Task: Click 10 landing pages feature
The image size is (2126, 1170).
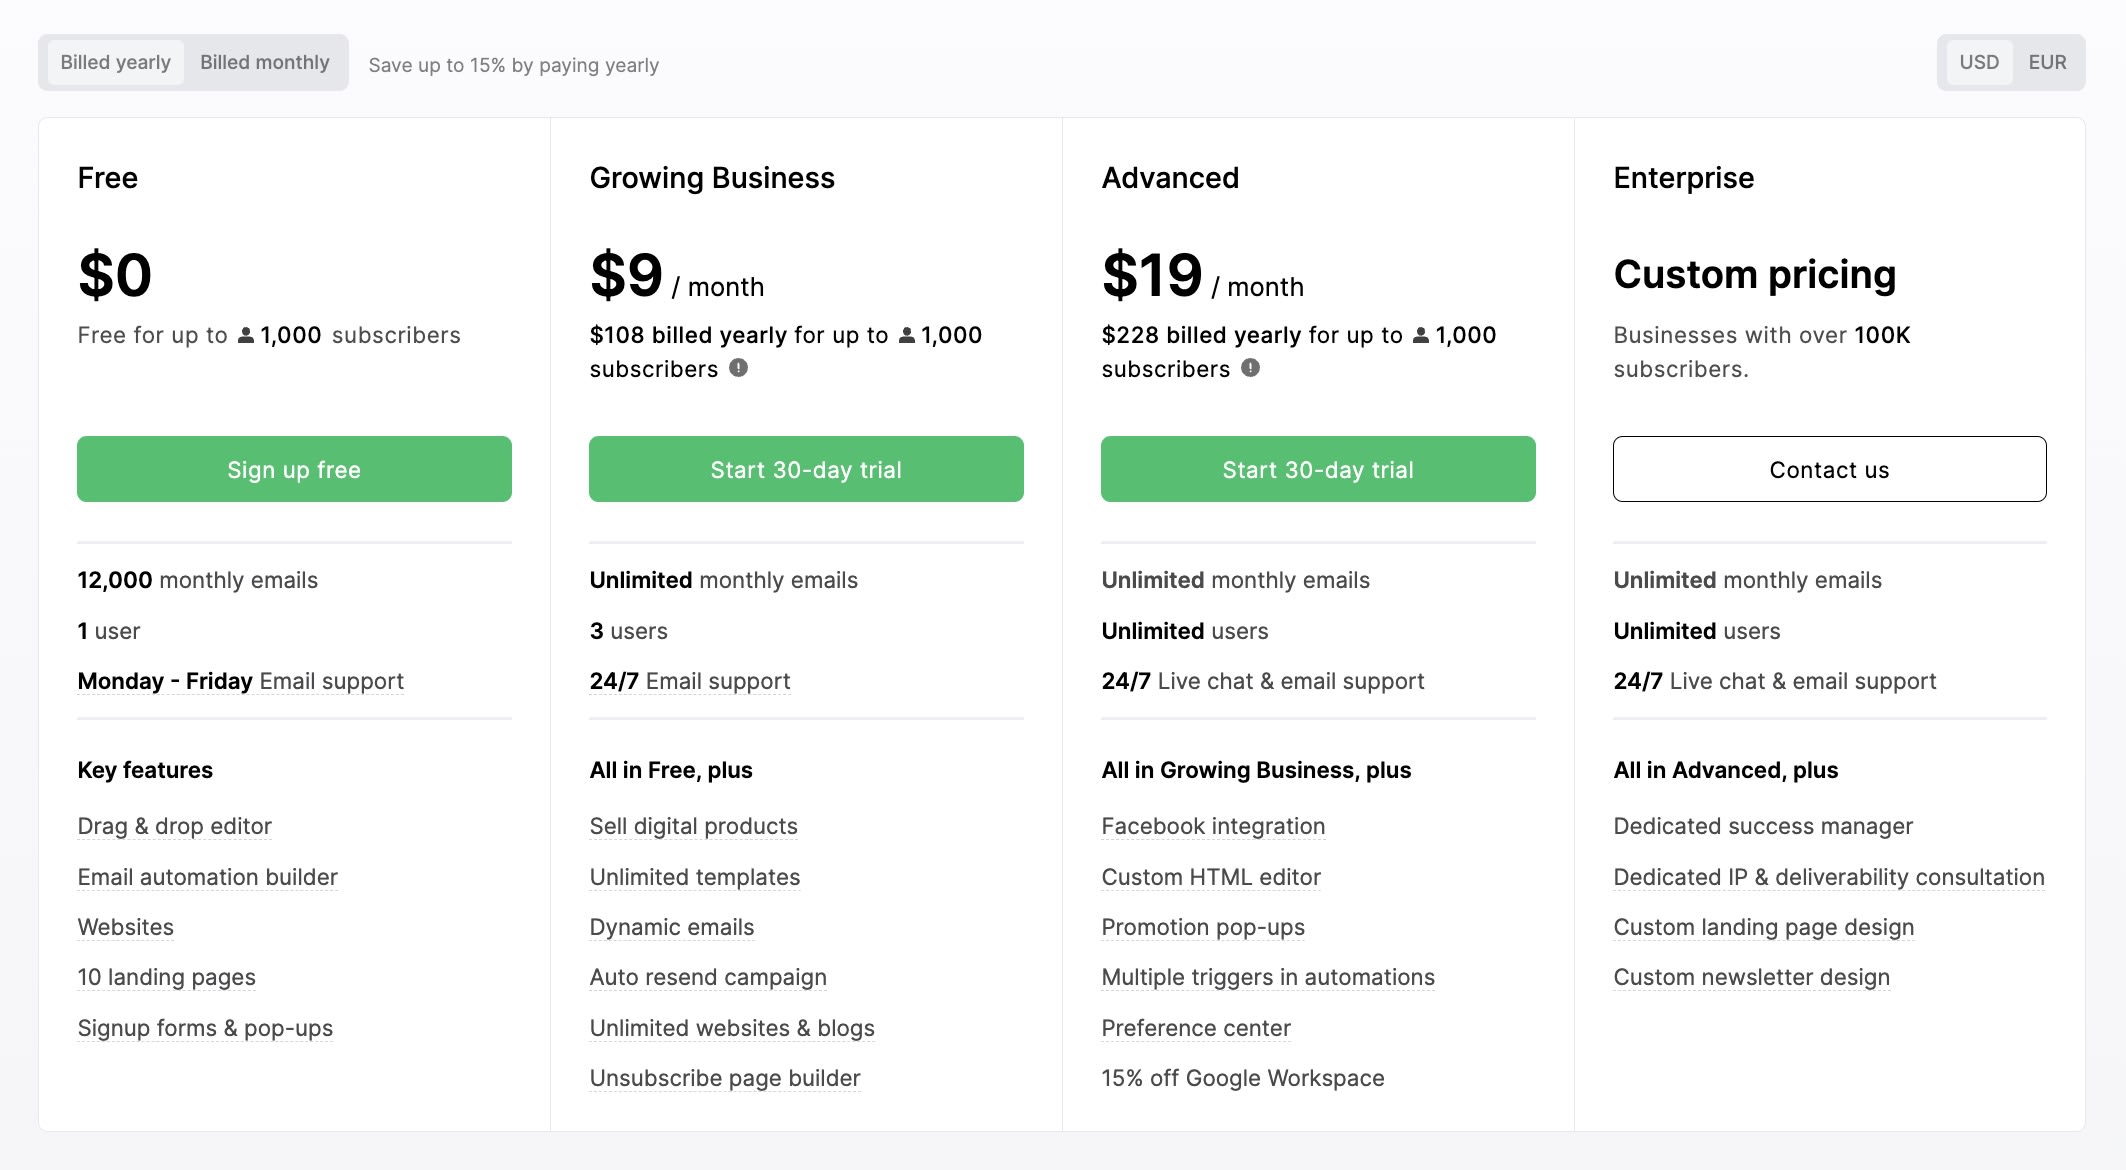Action: pos(167,977)
